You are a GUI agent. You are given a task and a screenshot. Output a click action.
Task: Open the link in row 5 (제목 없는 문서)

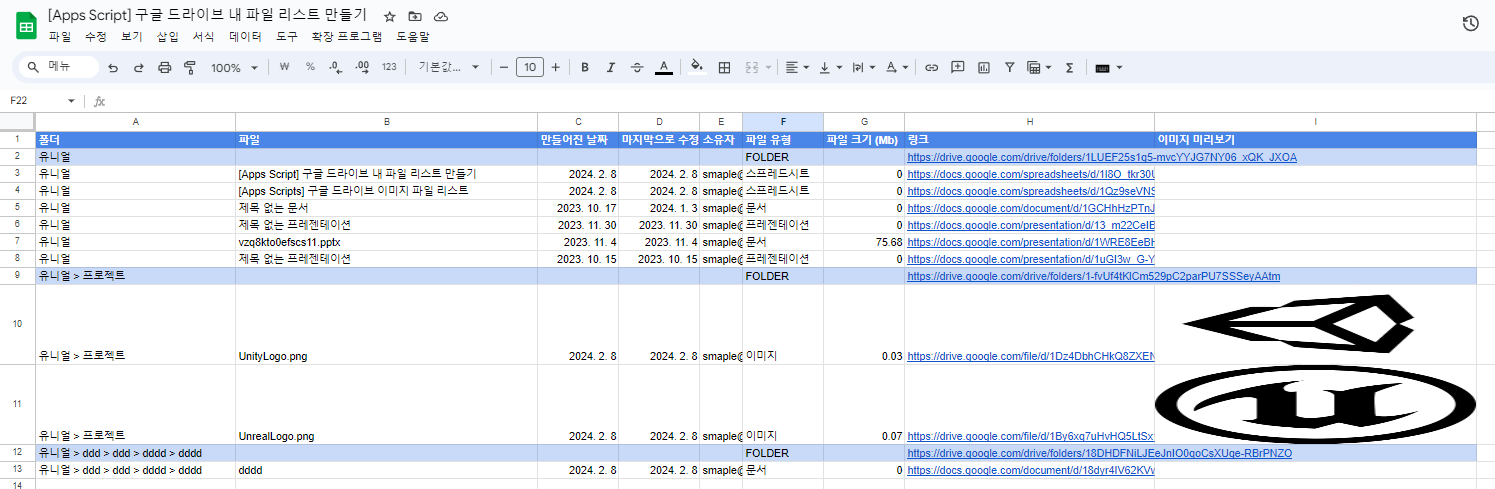(x=1030, y=208)
